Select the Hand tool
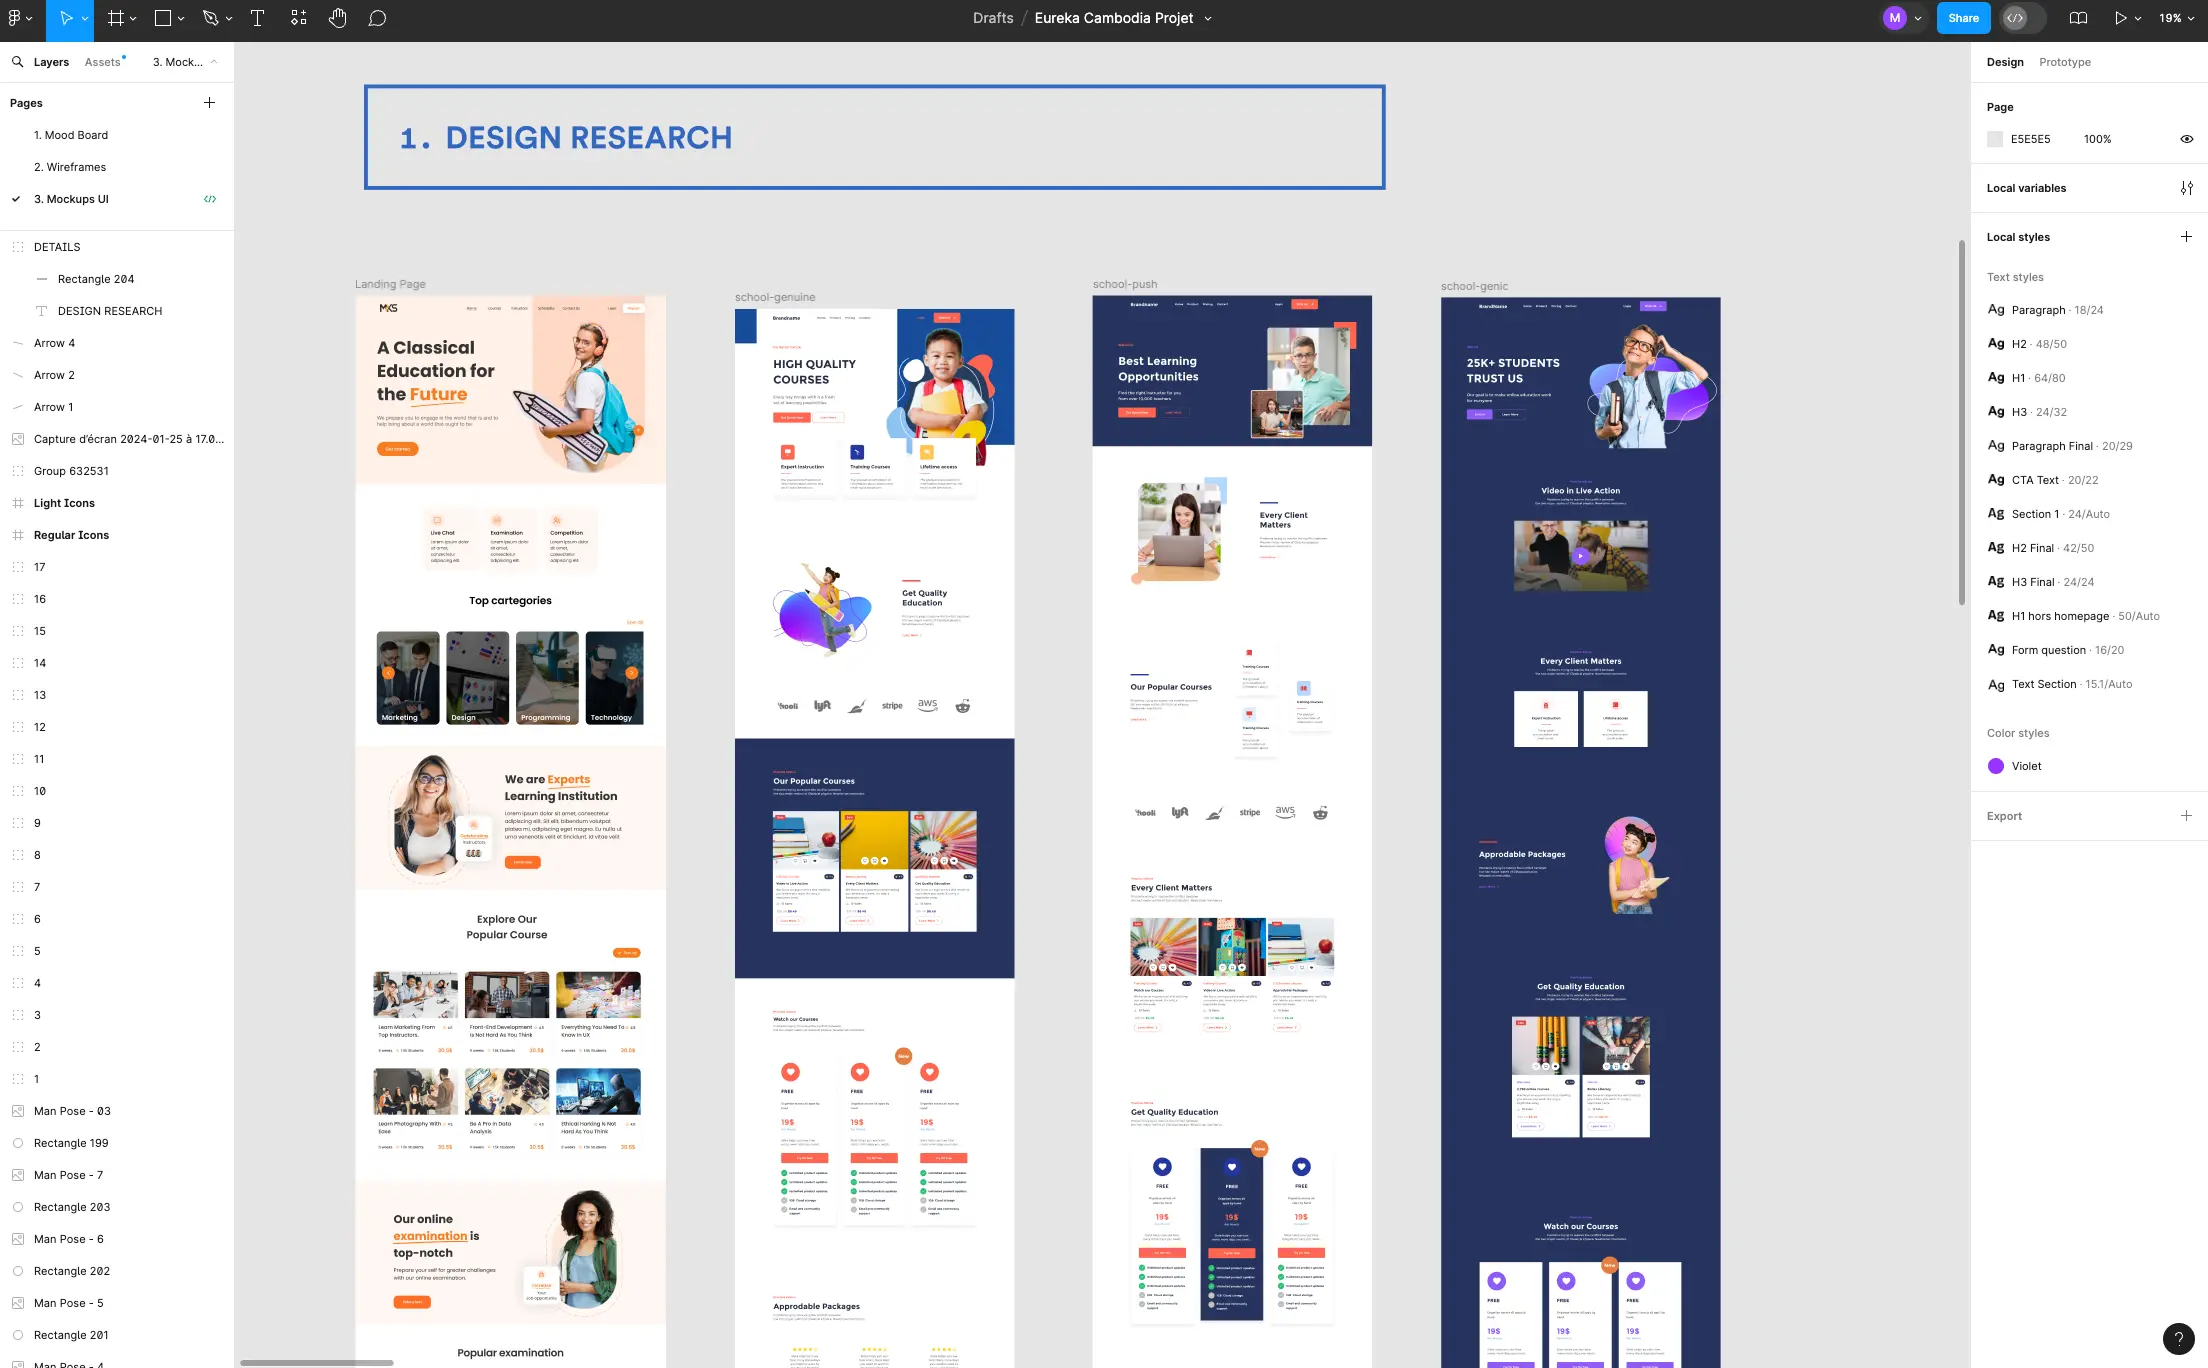This screenshot has width=2208, height=1368. coord(338,18)
